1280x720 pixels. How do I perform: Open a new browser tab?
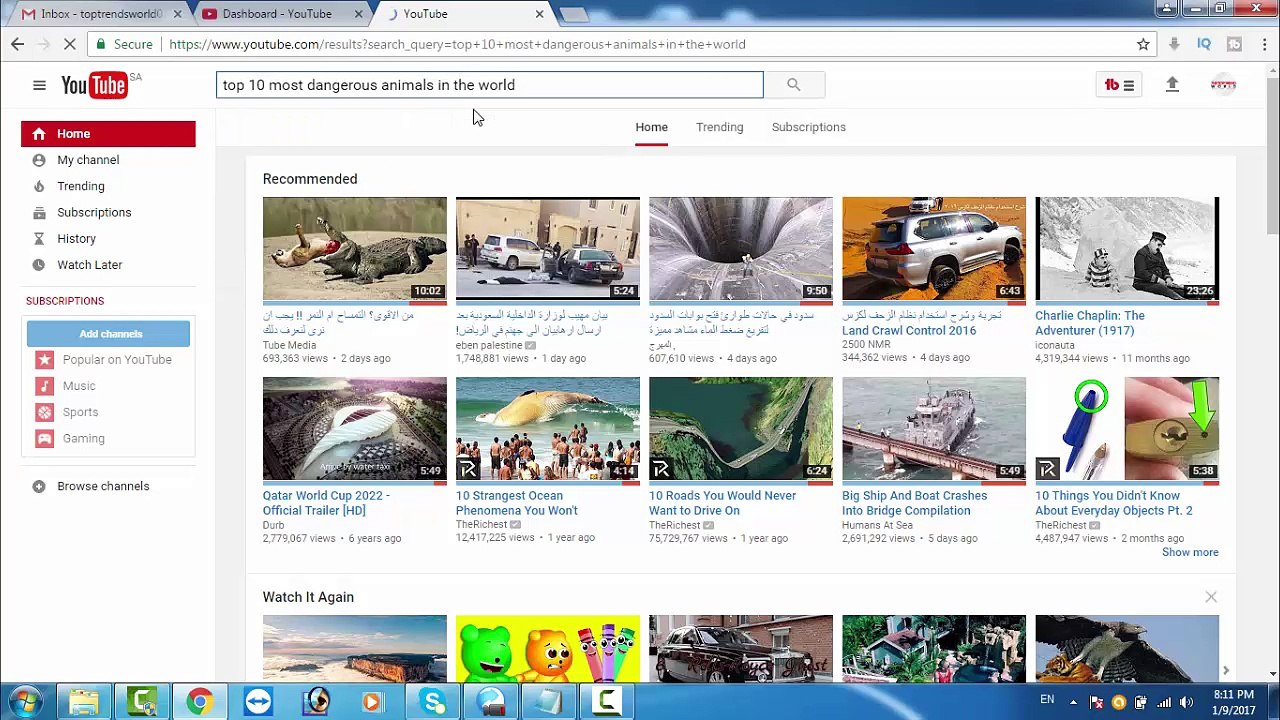point(573,14)
